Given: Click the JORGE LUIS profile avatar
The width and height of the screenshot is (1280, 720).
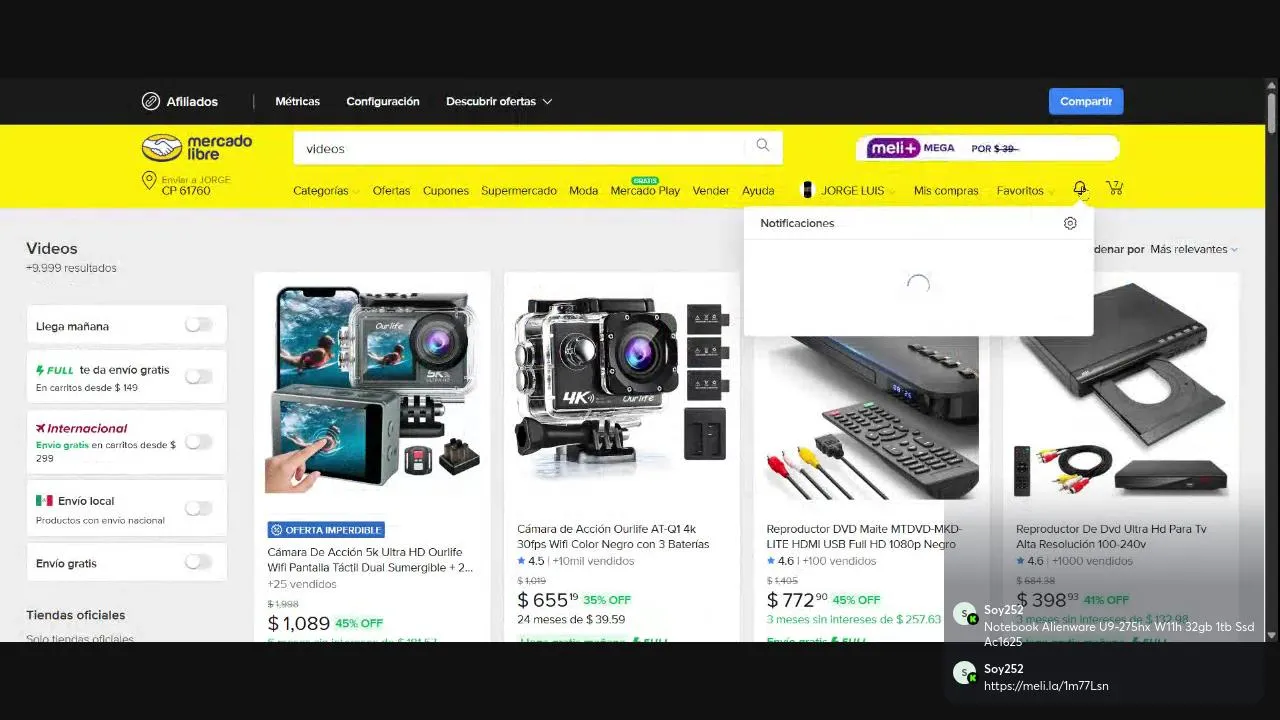Looking at the screenshot, I should (x=808, y=190).
